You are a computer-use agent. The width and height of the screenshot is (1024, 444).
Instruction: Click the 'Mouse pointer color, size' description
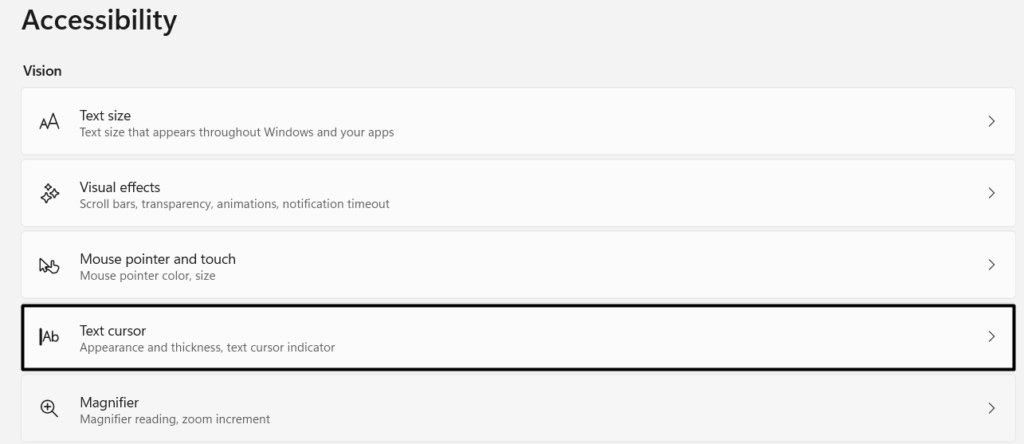click(x=147, y=276)
